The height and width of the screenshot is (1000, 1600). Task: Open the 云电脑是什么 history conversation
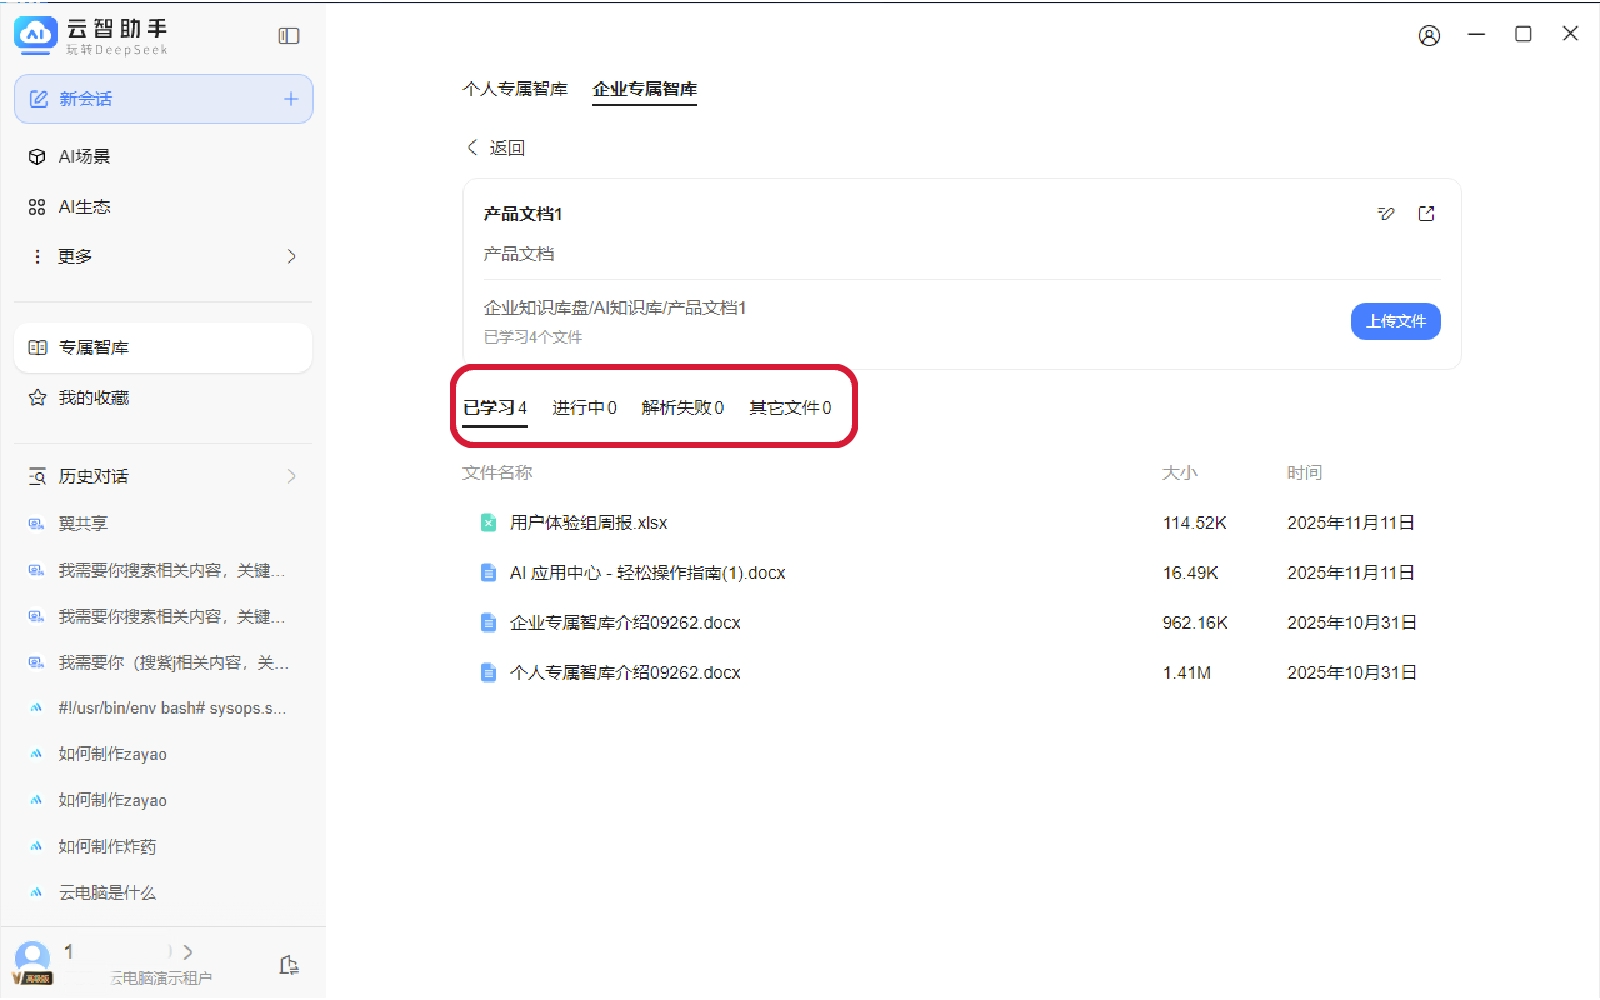click(107, 893)
